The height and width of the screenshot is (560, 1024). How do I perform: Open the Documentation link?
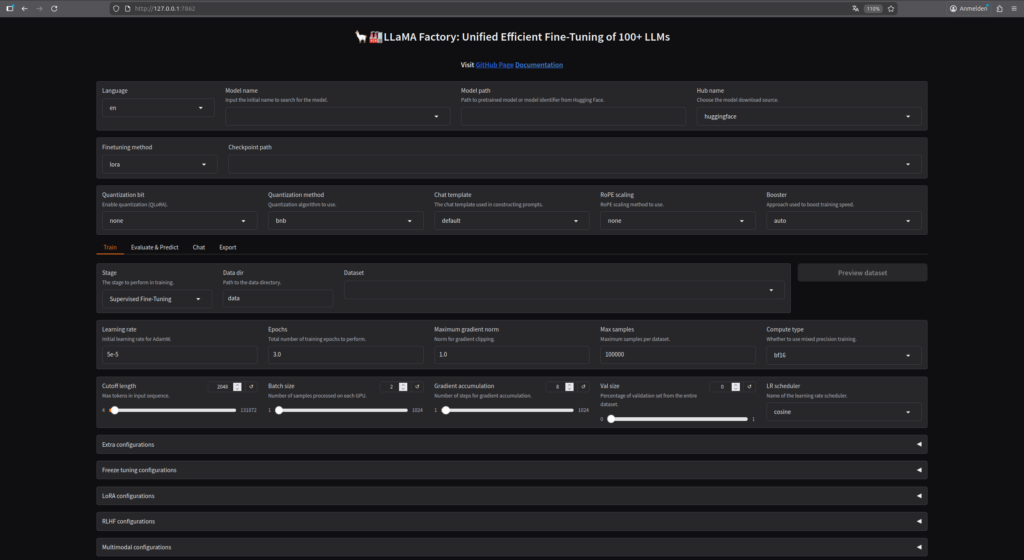(x=538, y=65)
